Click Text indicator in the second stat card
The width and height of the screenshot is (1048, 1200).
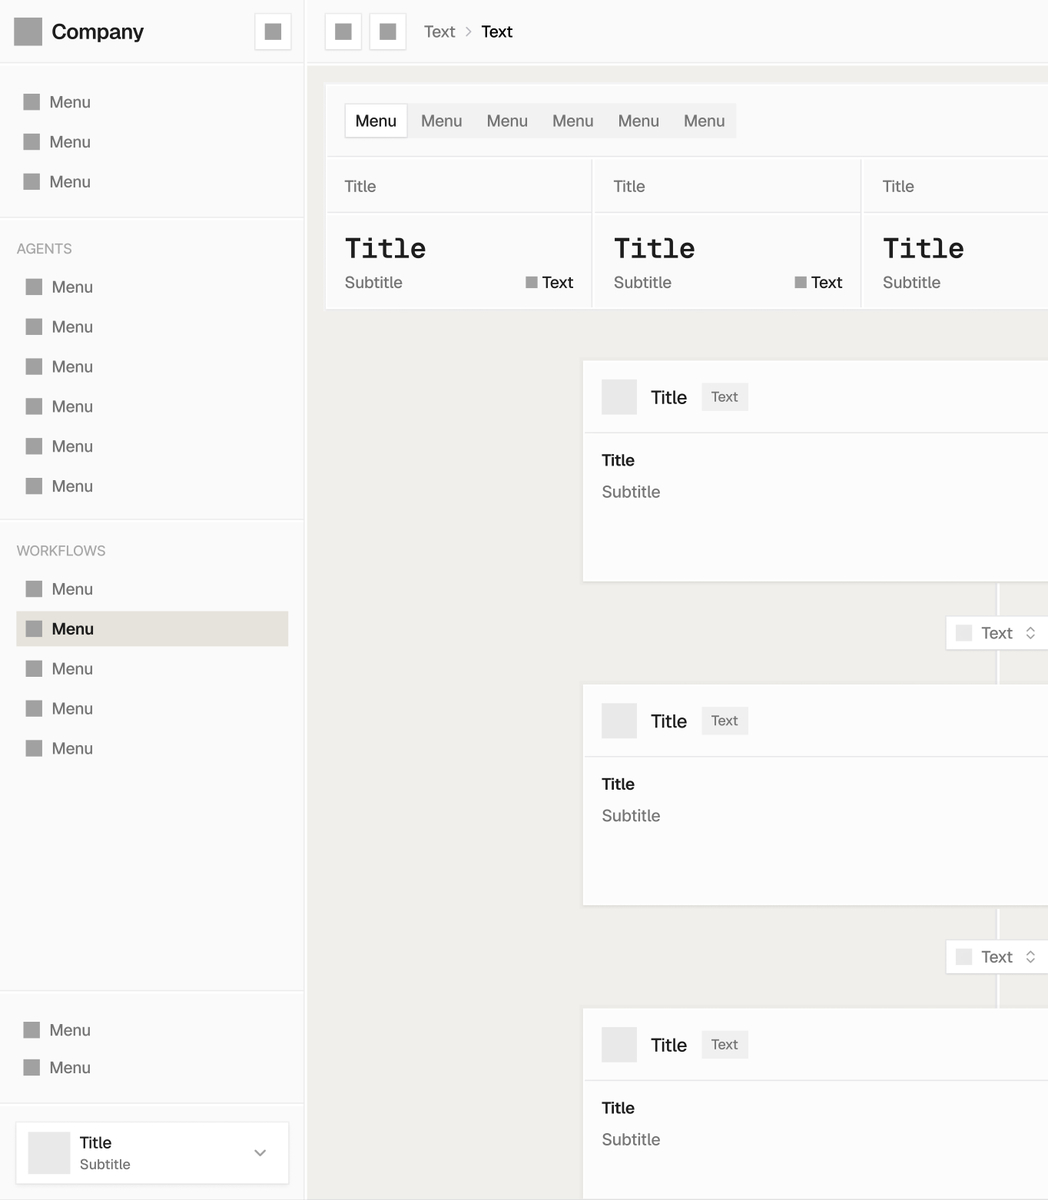pyautogui.click(x=819, y=283)
